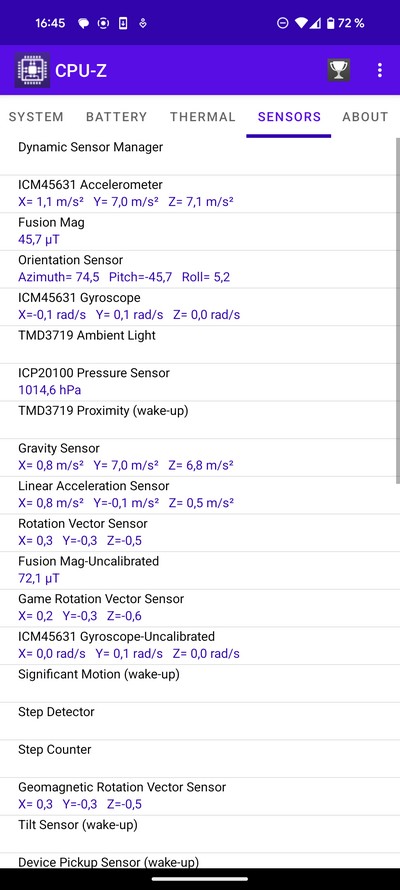This screenshot has width=400, height=890.
Task: Tap the cellular signal status icon
Action: coord(317,23)
